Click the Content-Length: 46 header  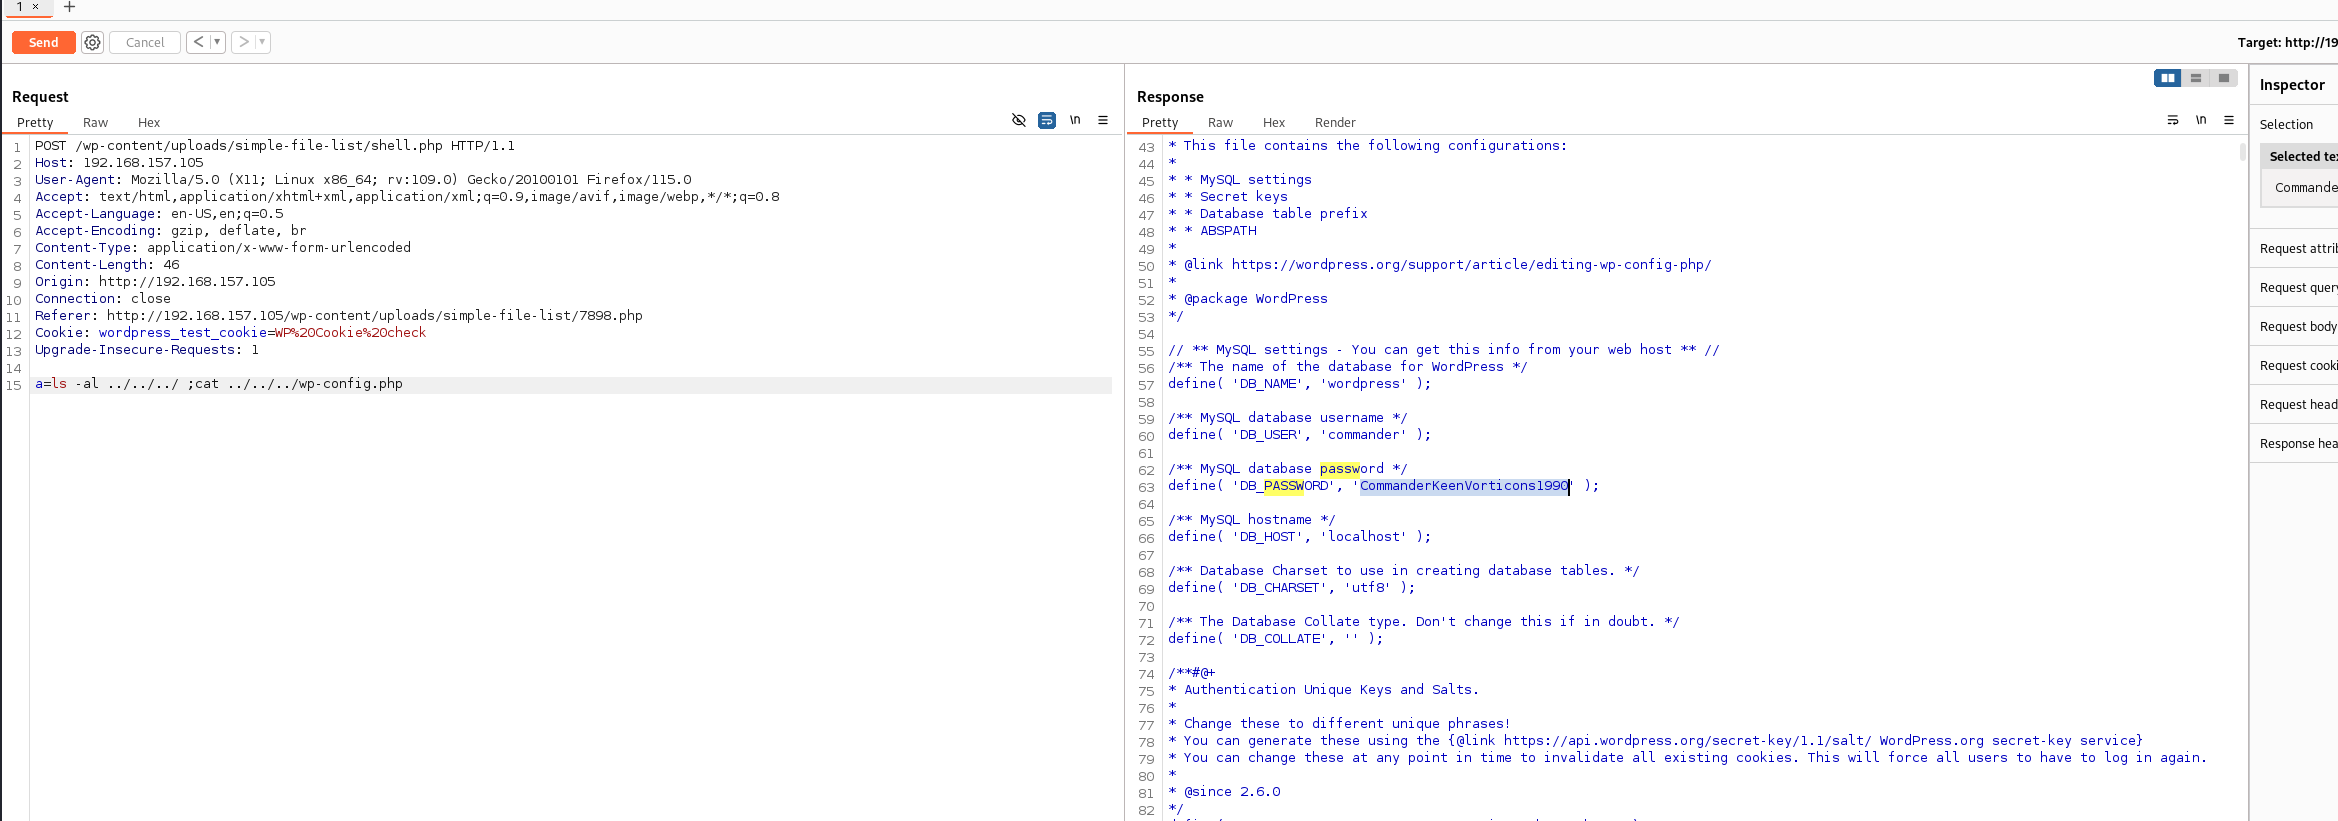point(107,265)
